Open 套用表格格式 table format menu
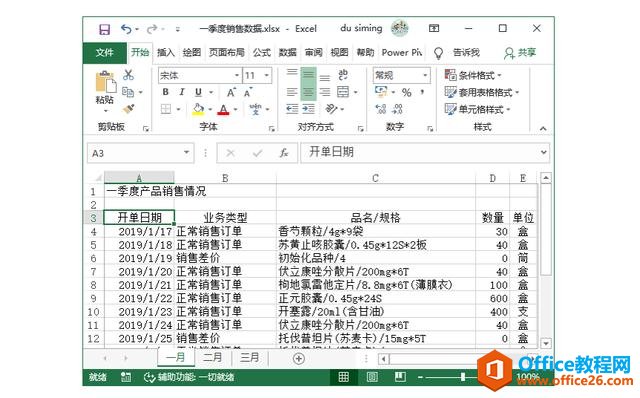This screenshot has height=398, width=640. [x=482, y=92]
